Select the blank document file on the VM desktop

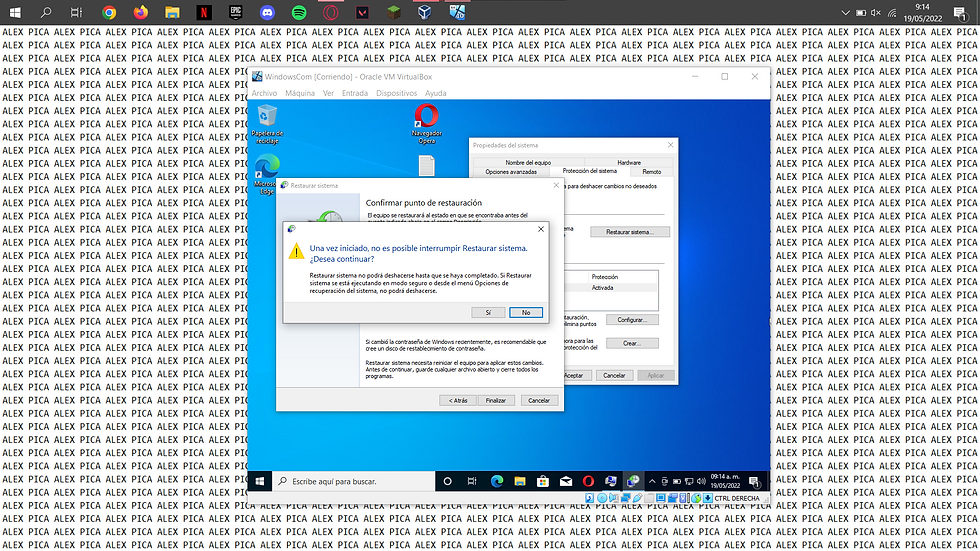click(426, 166)
